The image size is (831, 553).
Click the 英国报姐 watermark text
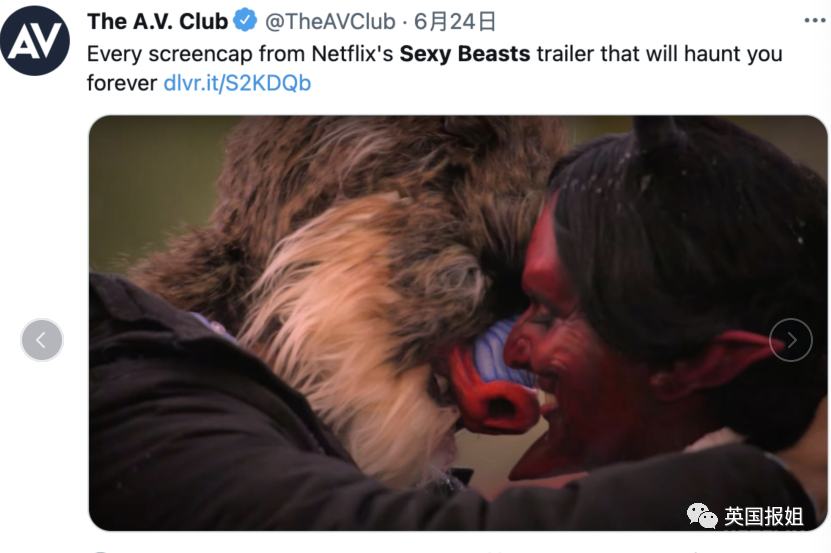[x=763, y=516]
